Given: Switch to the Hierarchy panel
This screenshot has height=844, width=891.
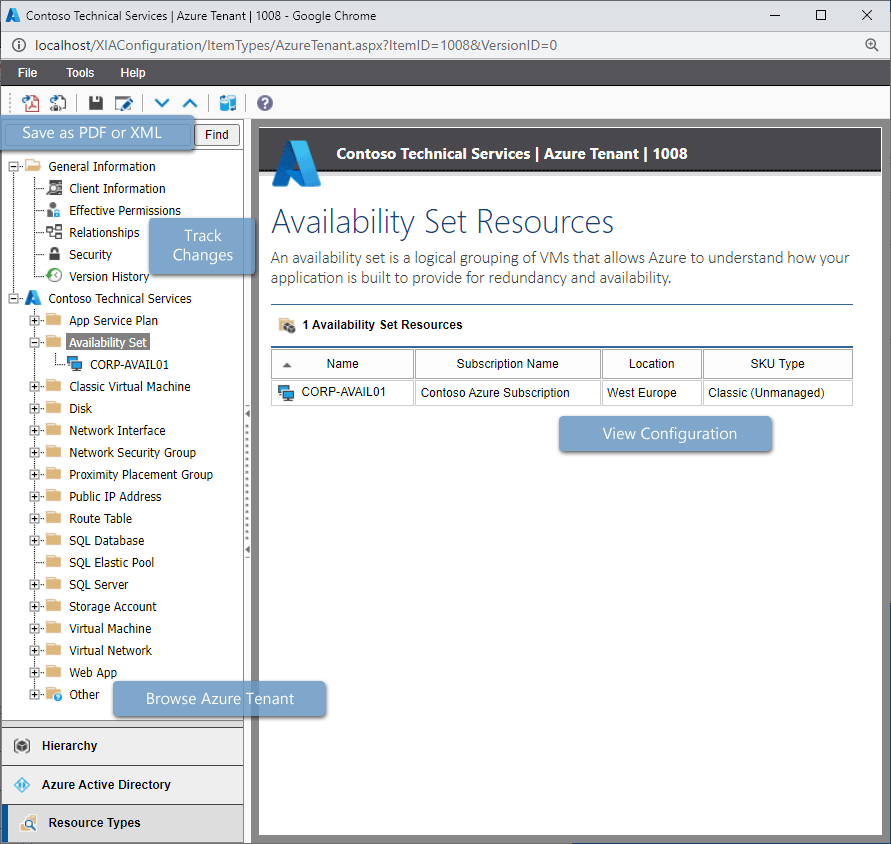Looking at the screenshot, I should point(122,746).
